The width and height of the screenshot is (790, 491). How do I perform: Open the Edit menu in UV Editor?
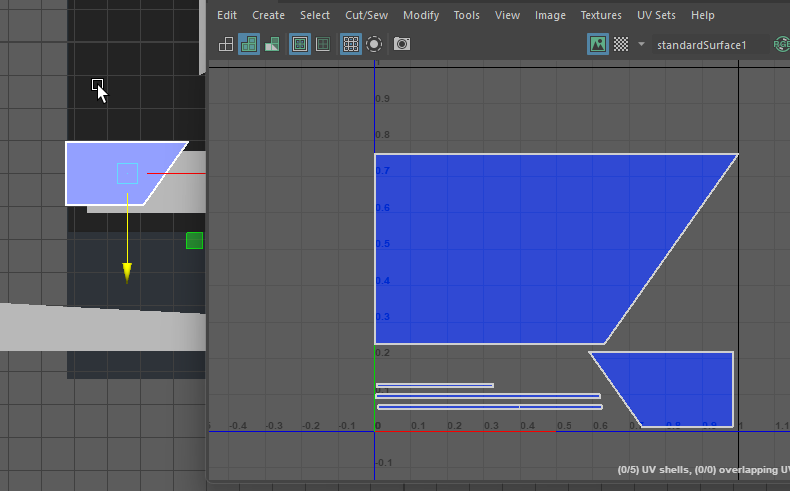click(227, 15)
